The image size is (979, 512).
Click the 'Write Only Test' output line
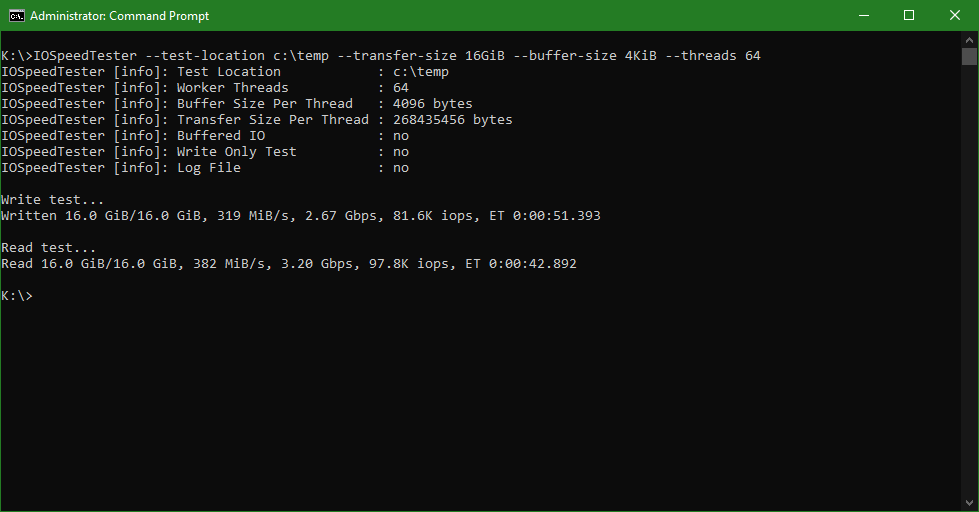tap(205, 152)
